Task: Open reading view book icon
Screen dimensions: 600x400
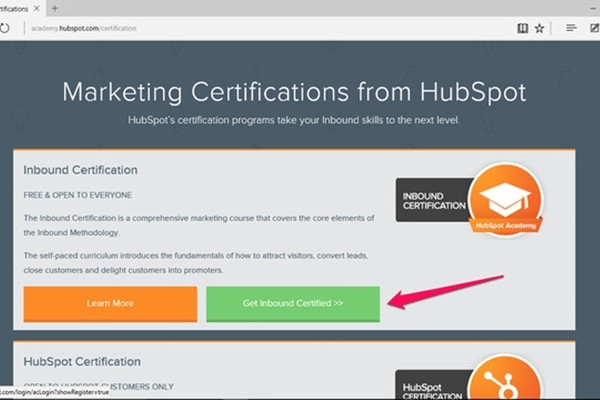Action: pos(522,28)
